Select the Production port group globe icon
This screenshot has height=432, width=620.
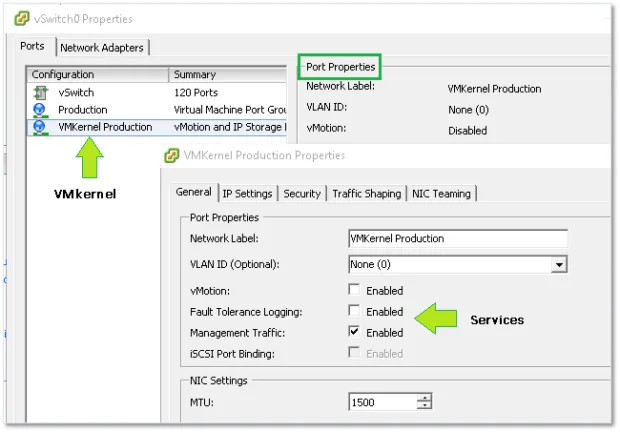point(40,110)
